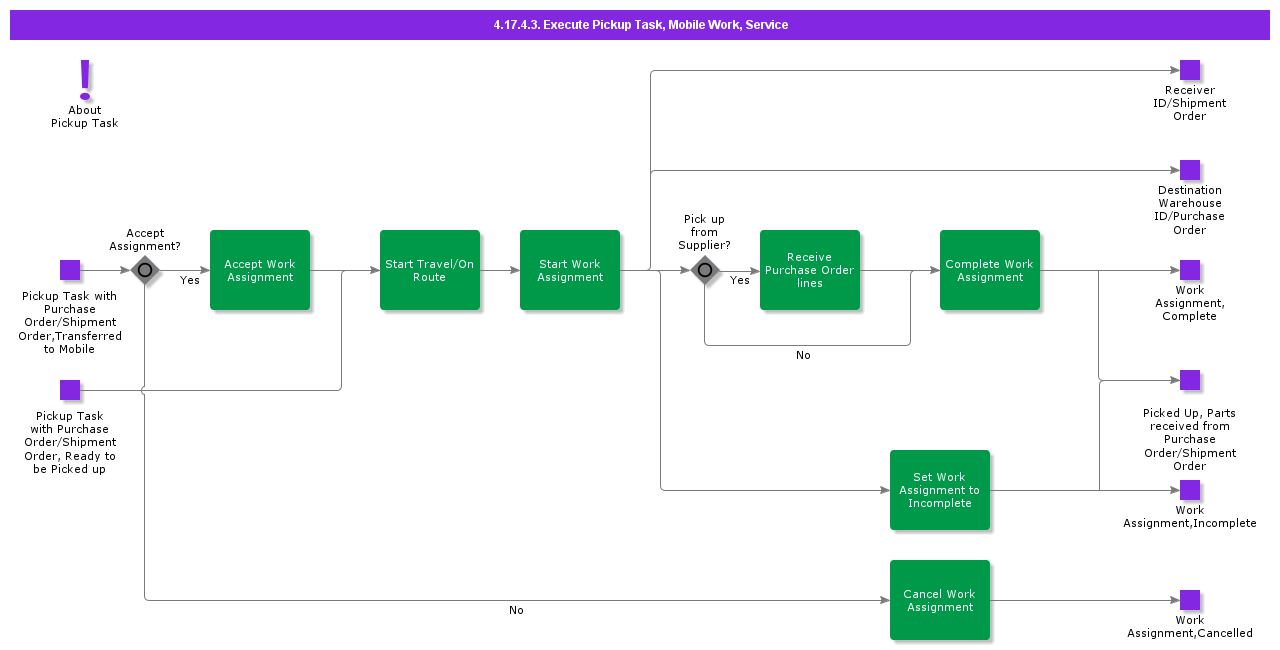Open the Accept Work Assignment step
This screenshot has height=650, width=1280.
tap(260, 270)
